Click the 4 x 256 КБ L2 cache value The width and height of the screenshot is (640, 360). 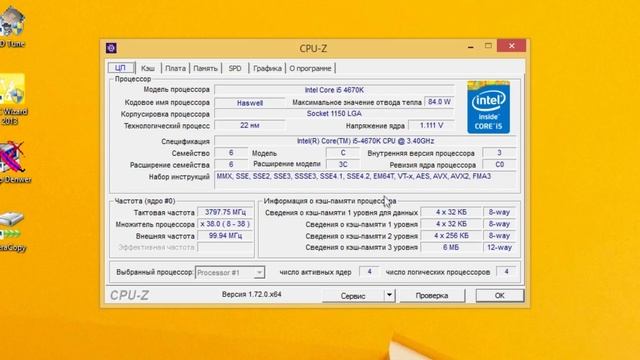click(451, 236)
